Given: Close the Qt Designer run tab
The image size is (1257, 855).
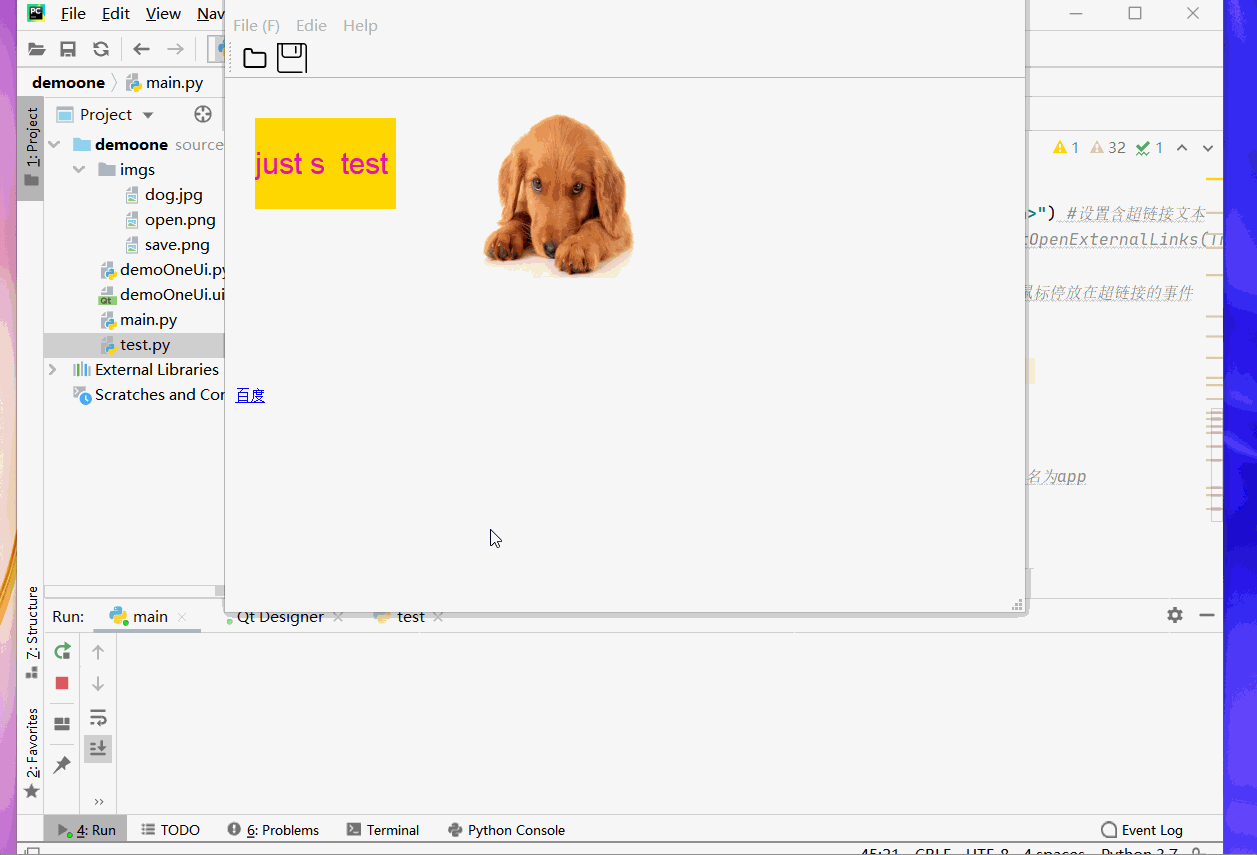Looking at the screenshot, I should click(338, 617).
